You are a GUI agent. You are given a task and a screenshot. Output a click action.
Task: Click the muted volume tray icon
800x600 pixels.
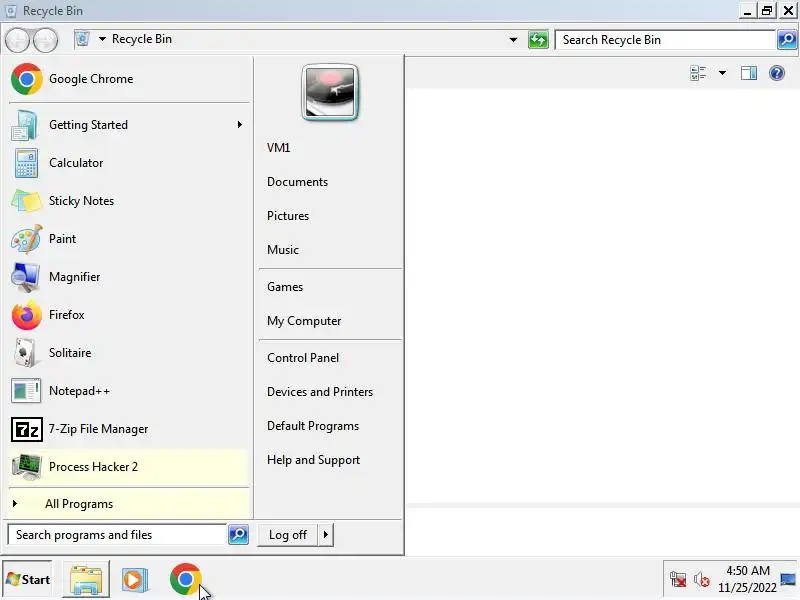tap(702, 580)
